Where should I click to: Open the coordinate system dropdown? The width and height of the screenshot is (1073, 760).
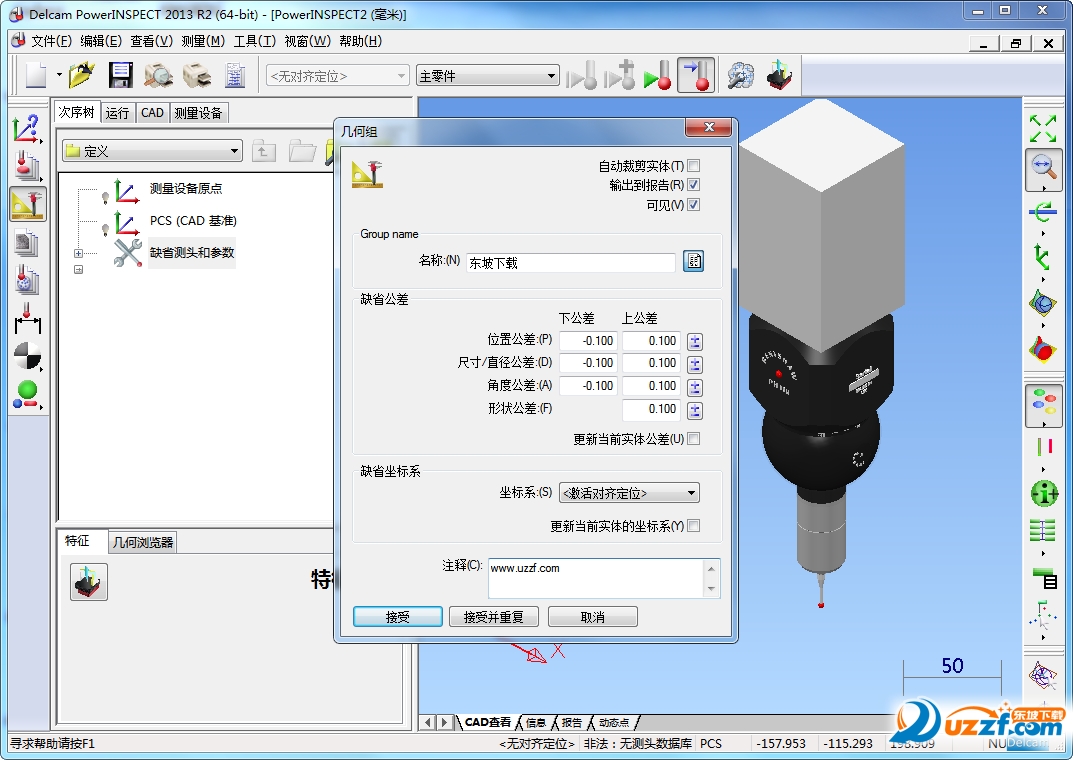629,493
